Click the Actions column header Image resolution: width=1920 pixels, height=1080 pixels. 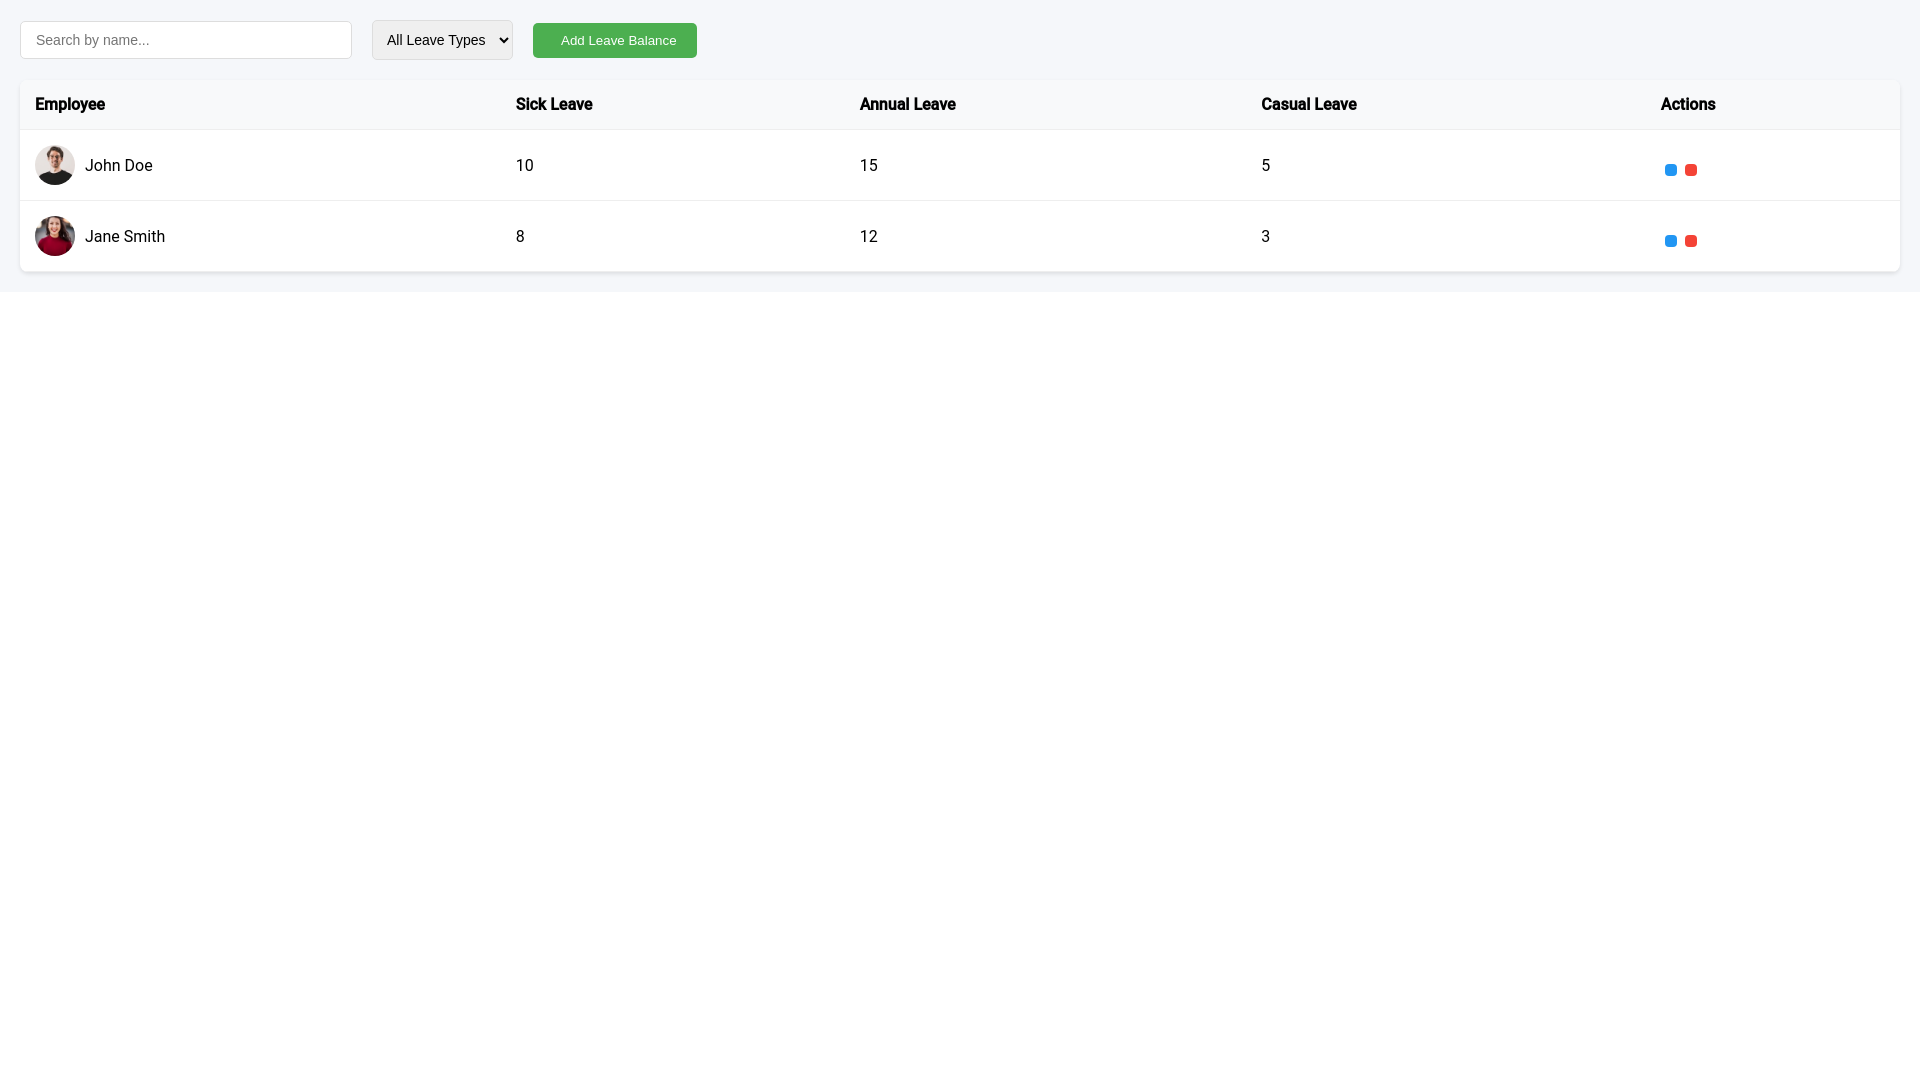tap(1688, 104)
